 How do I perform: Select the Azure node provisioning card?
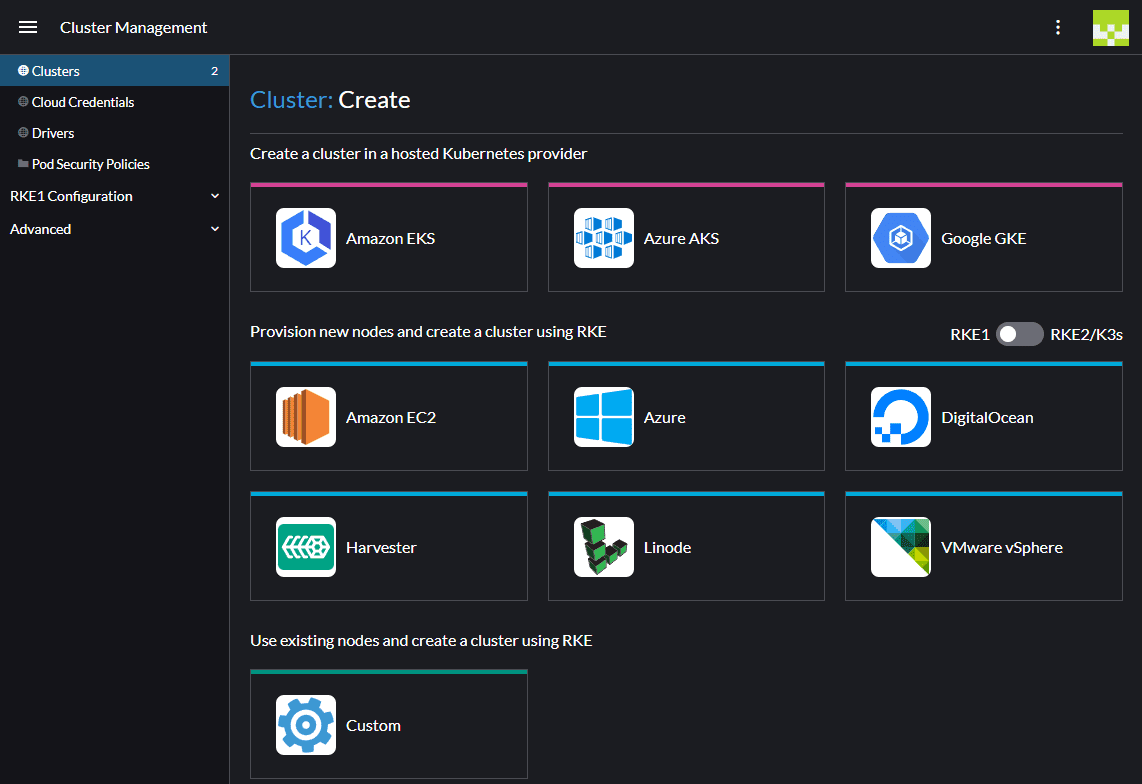point(686,417)
